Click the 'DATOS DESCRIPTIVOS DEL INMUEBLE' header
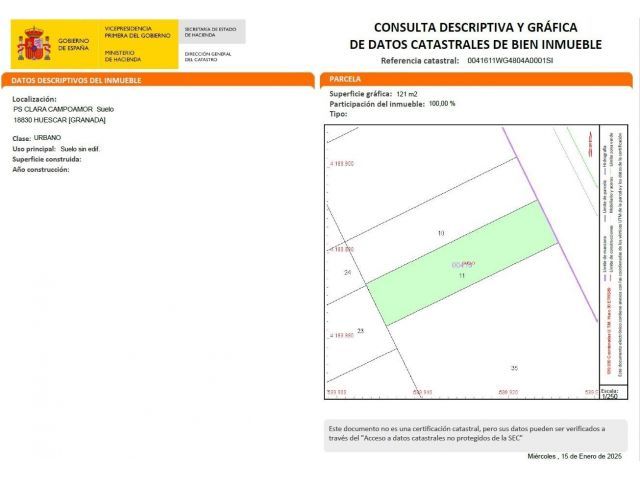Image resolution: width=640 pixels, height=480 pixels. (76, 80)
